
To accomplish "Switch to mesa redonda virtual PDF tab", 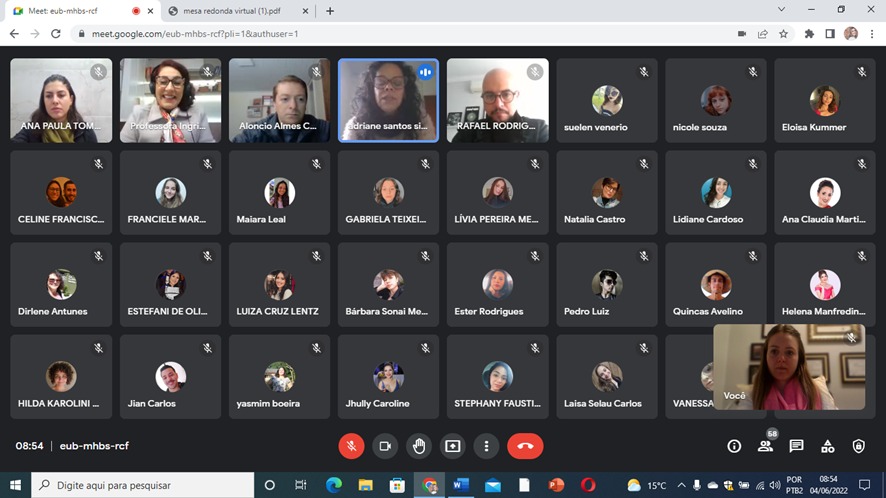I will [x=232, y=11].
